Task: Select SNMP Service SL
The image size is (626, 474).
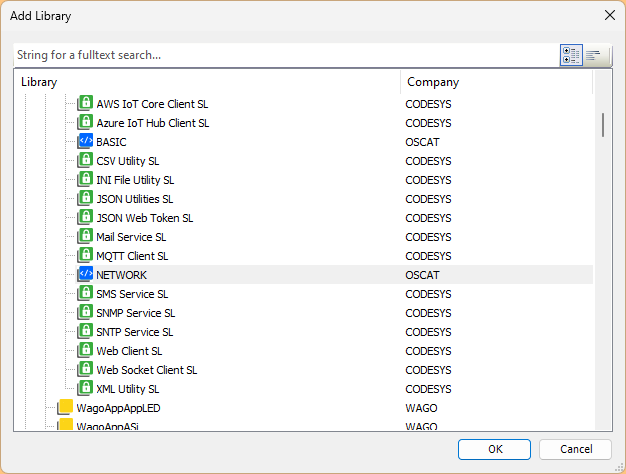Action: tap(136, 313)
